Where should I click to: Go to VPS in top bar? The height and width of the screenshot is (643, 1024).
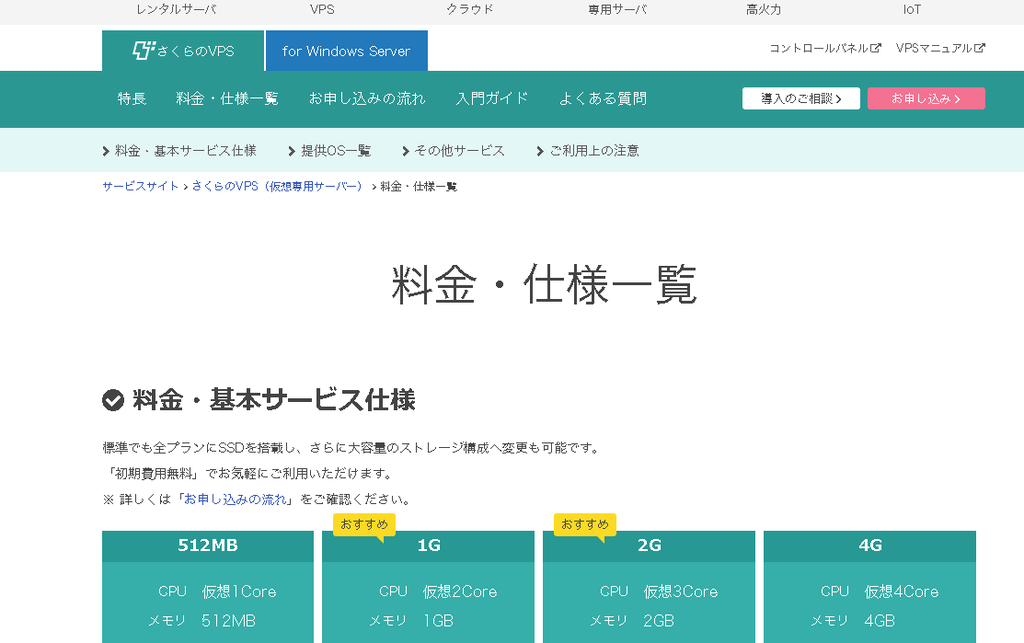pos(322,9)
